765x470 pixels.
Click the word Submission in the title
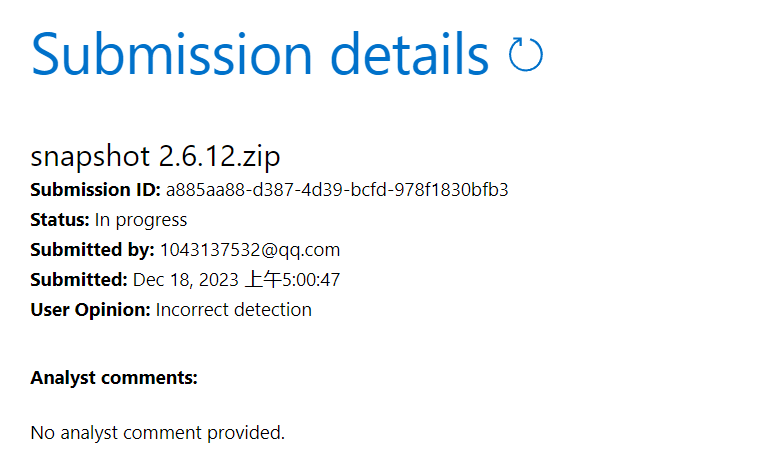point(171,54)
